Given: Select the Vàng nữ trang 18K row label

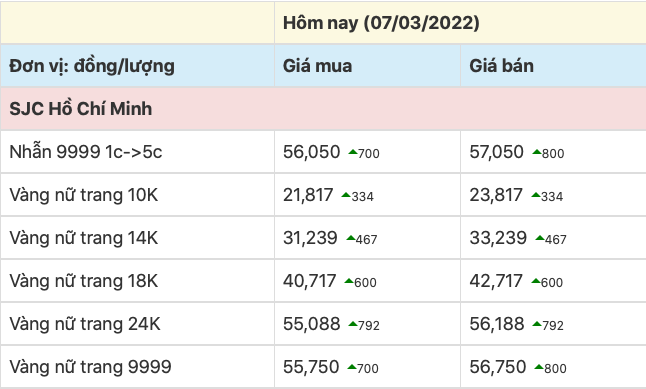Looking at the screenshot, I should coord(84,281).
